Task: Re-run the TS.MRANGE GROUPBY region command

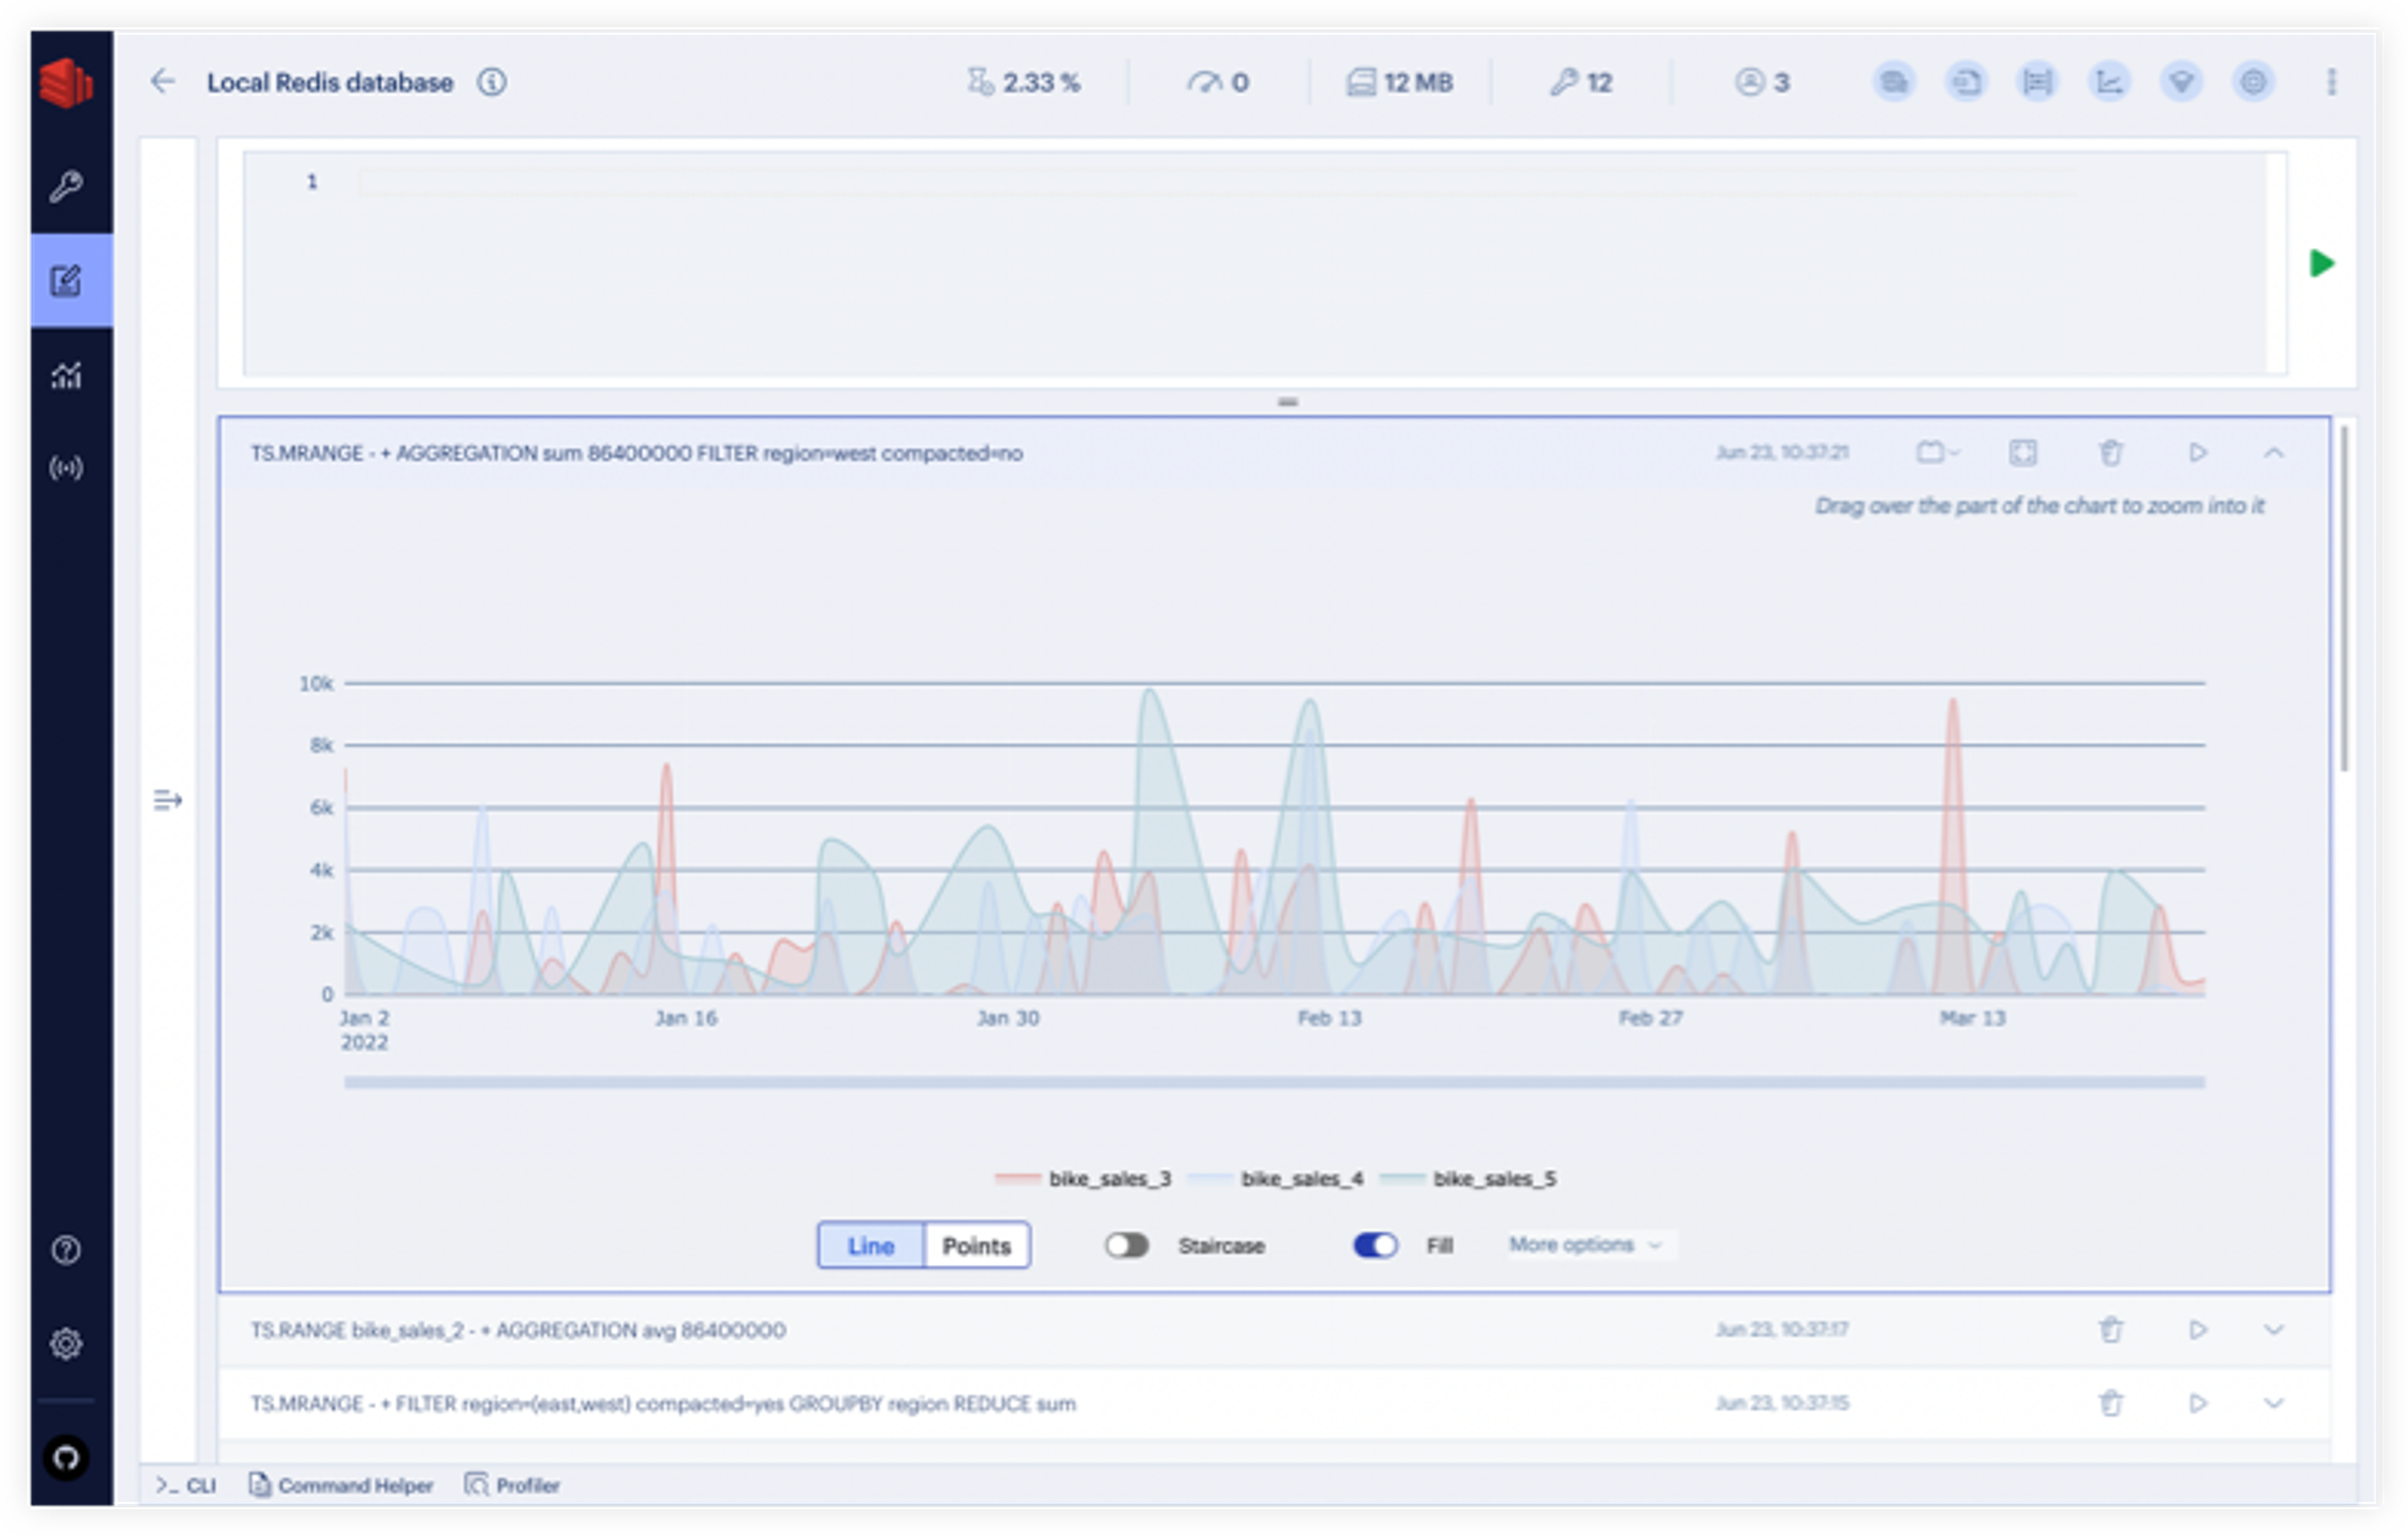Action: tap(2197, 1403)
